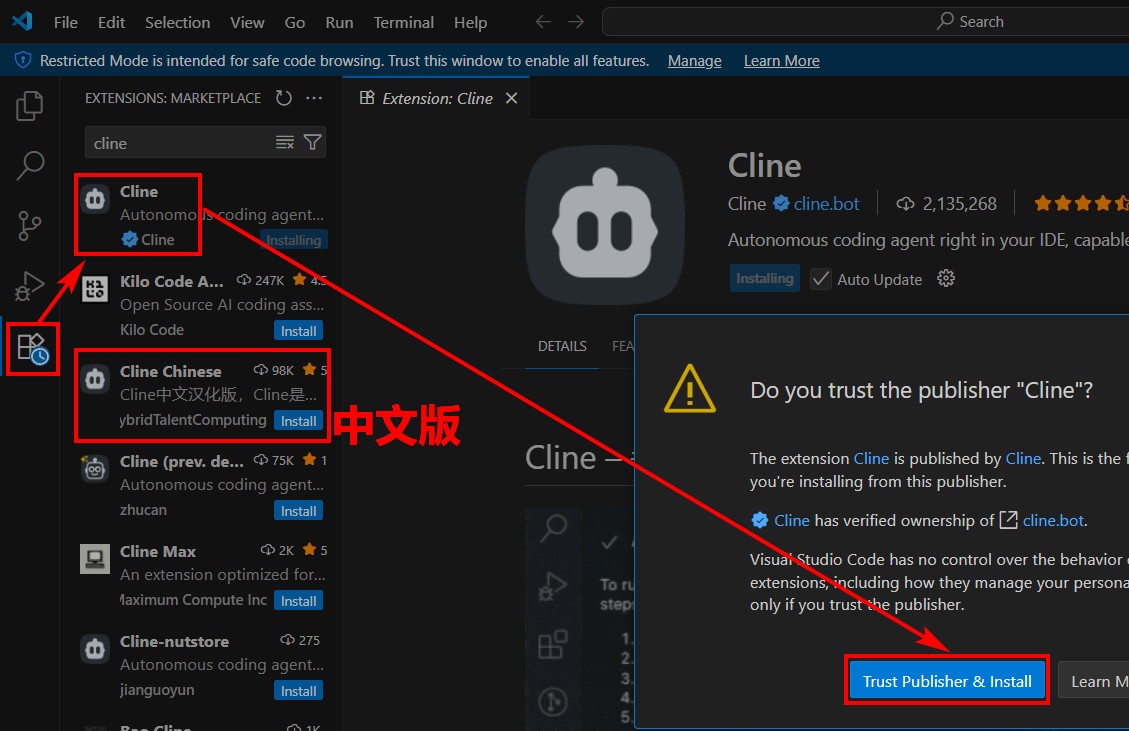Refresh the Extensions Marketplace list
This screenshot has width=1129, height=731.
pos(284,98)
